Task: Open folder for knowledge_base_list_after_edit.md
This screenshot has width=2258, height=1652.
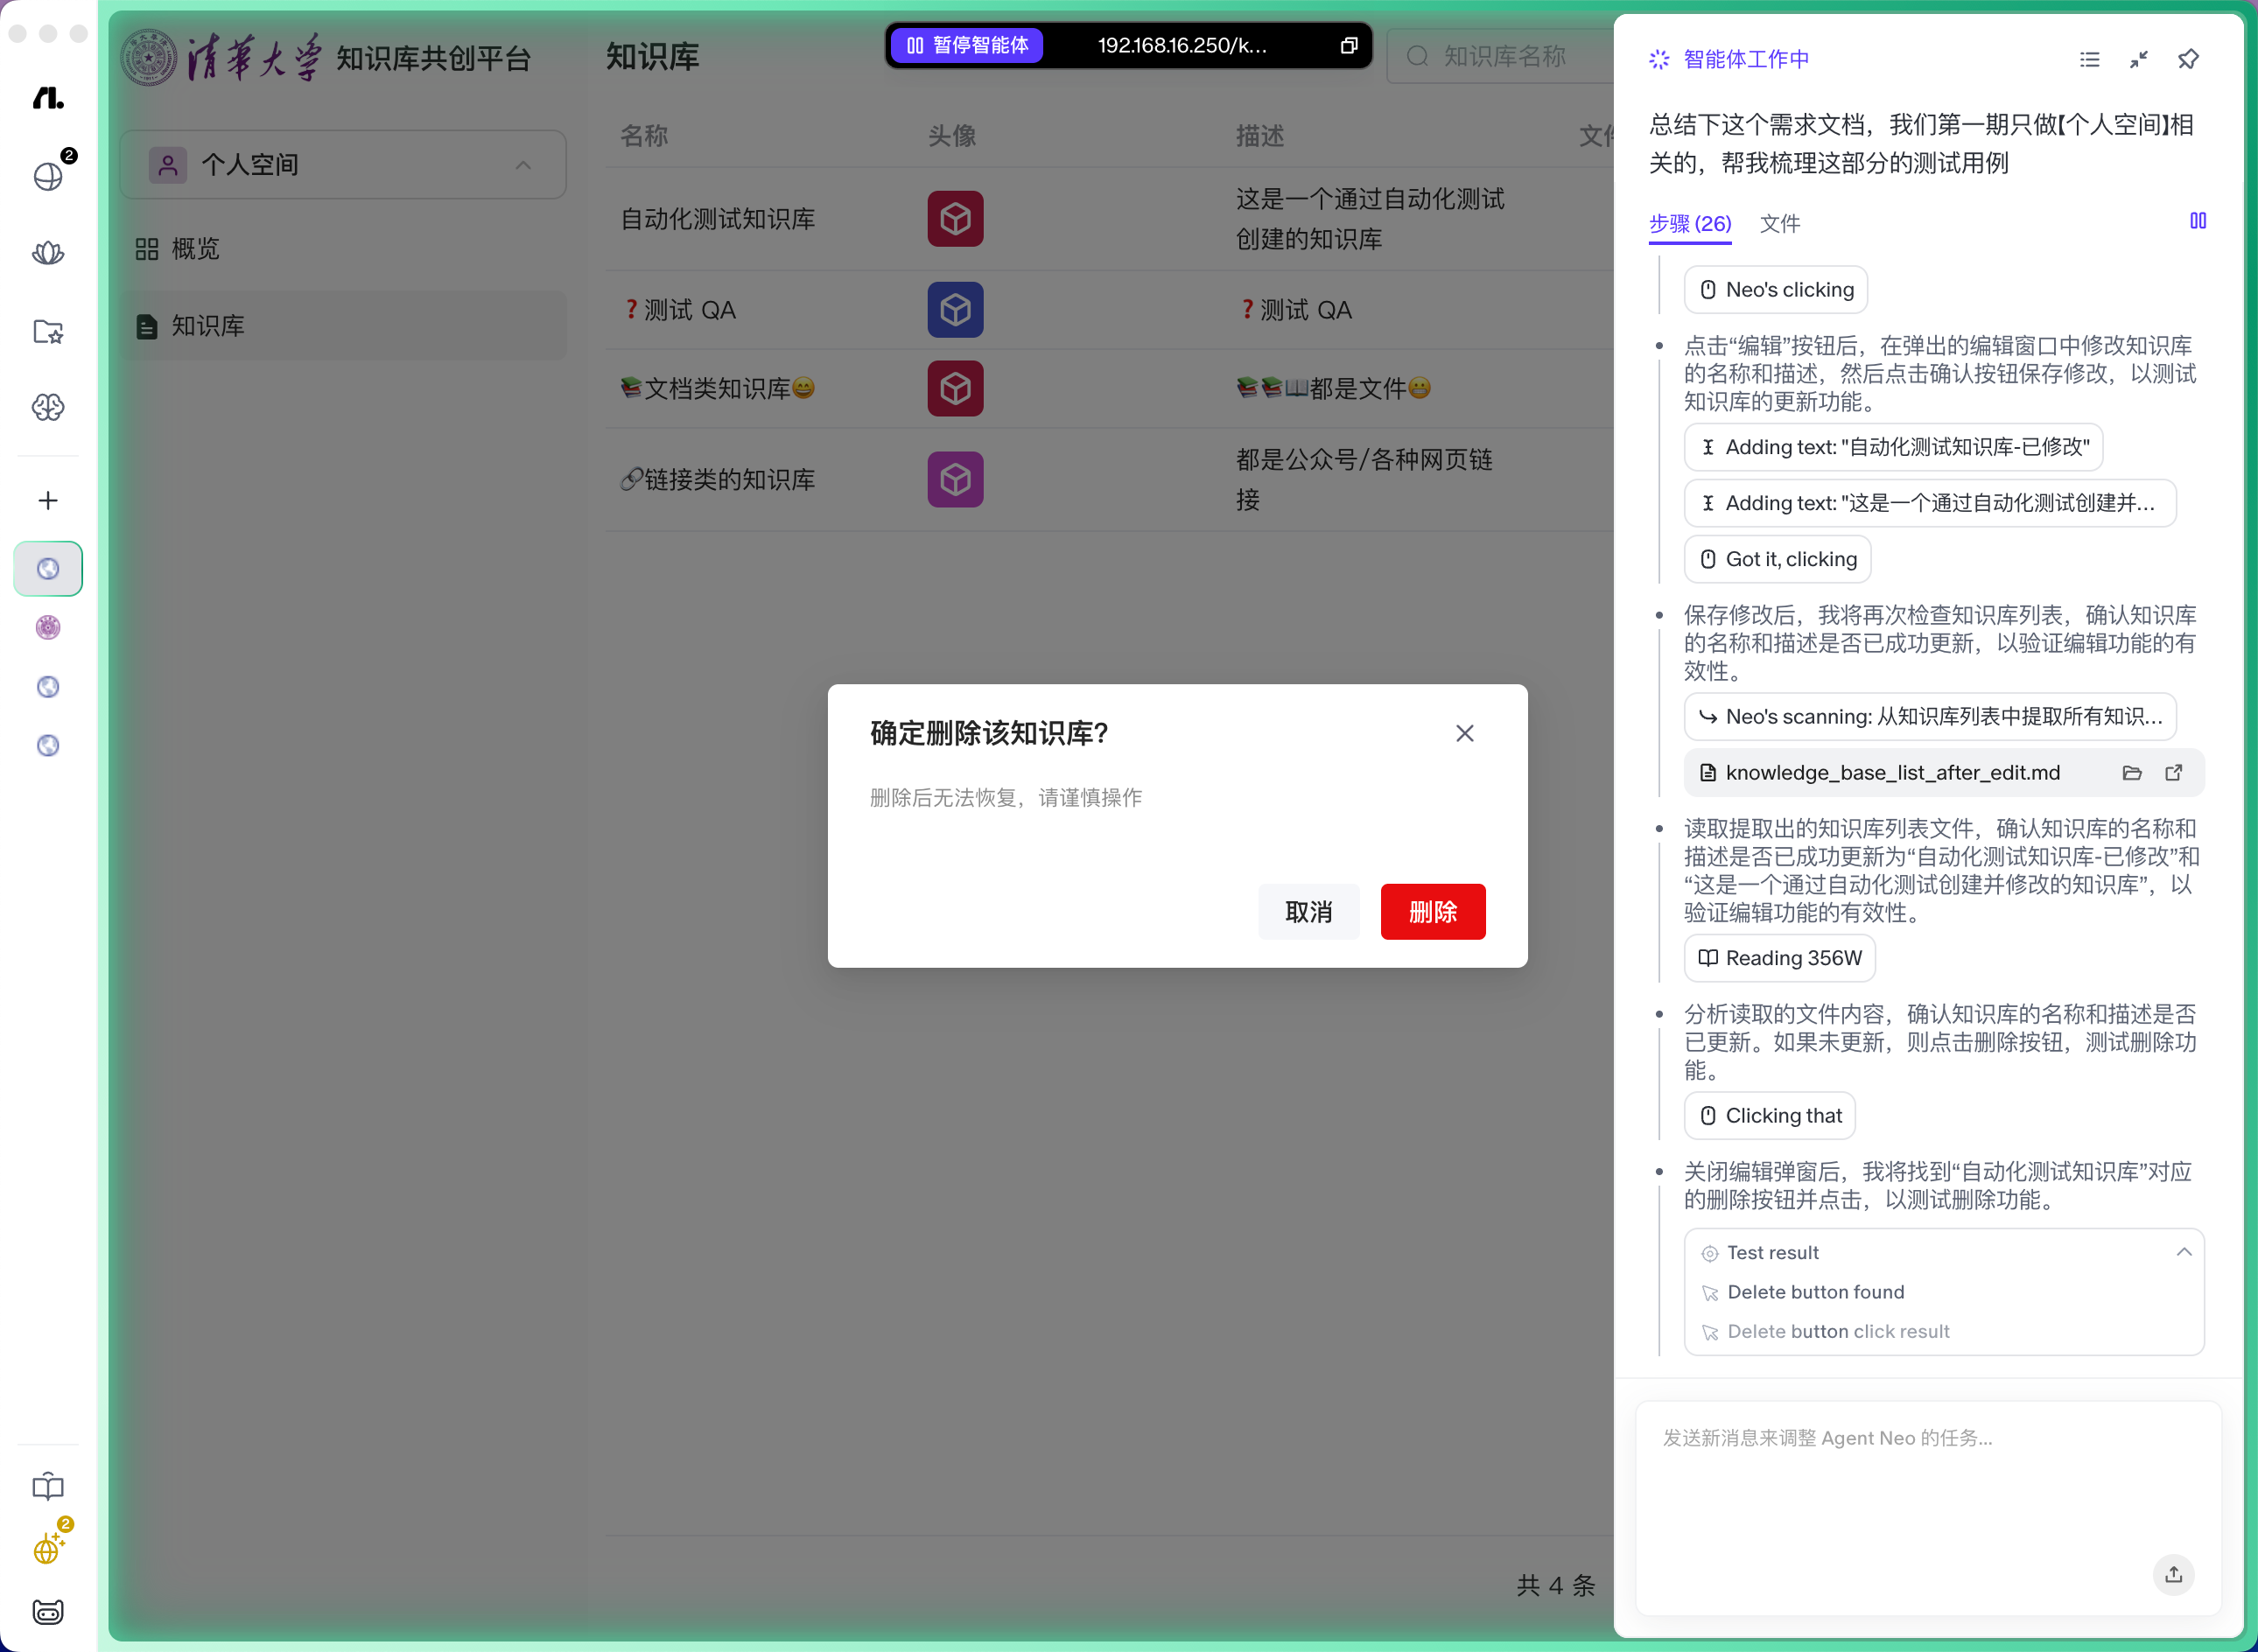Action: coord(2132,772)
